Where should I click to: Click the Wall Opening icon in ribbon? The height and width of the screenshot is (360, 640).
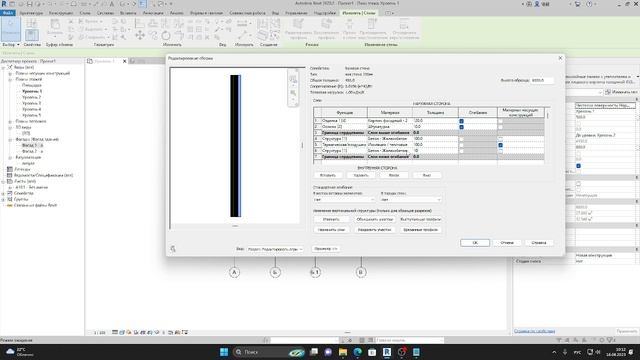click(x=349, y=25)
